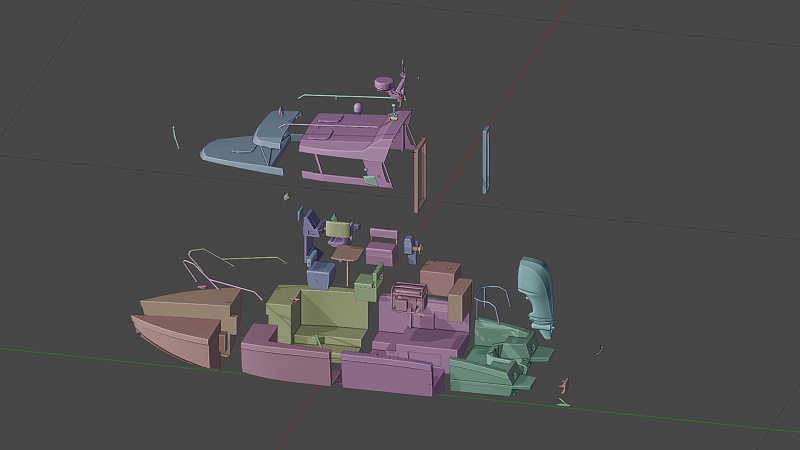Select the blue arched stern railing
The height and width of the screenshot is (450, 800).
[492, 303]
